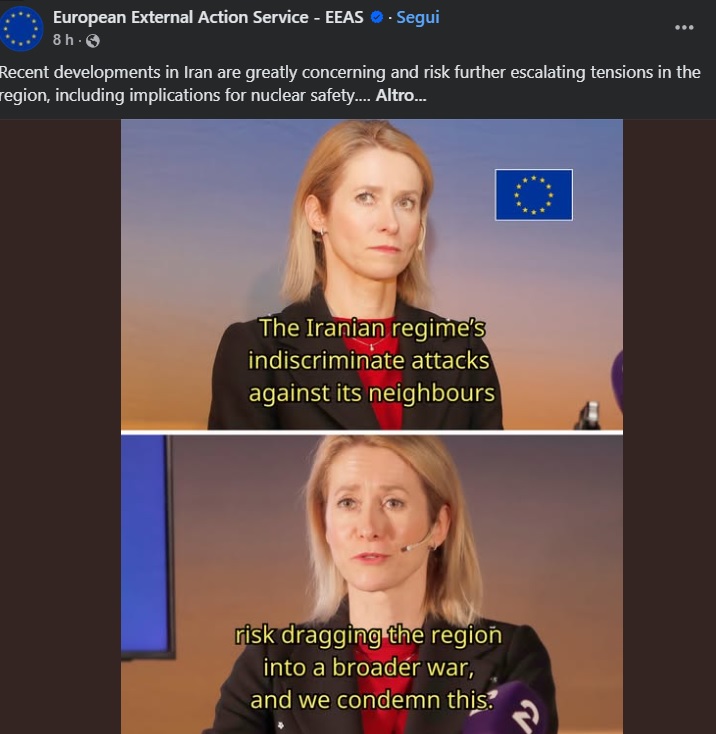
Task: Click the EU flag logo in image
Action: click(533, 195)
